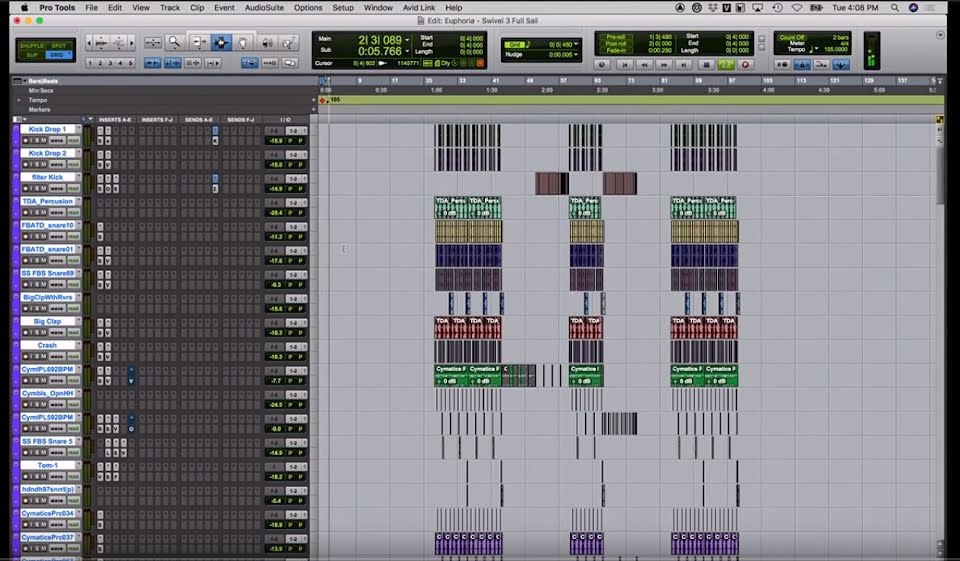Open the Main counter format dropdown
960x561 pixels.
coord(408,40)
